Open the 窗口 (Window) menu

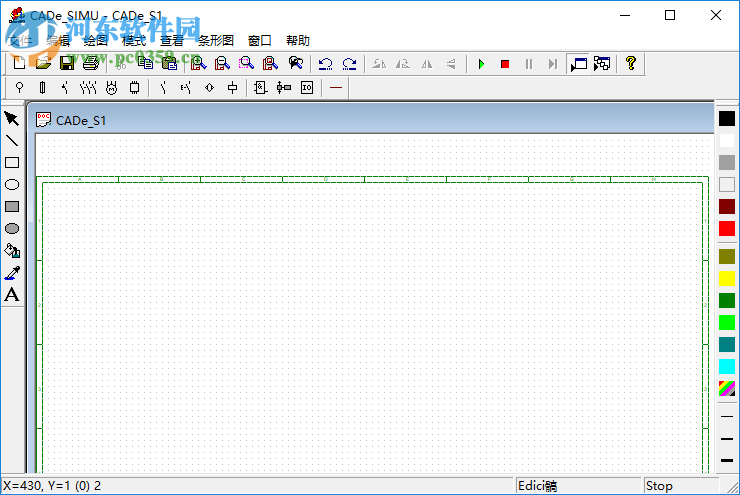[260, 41]
